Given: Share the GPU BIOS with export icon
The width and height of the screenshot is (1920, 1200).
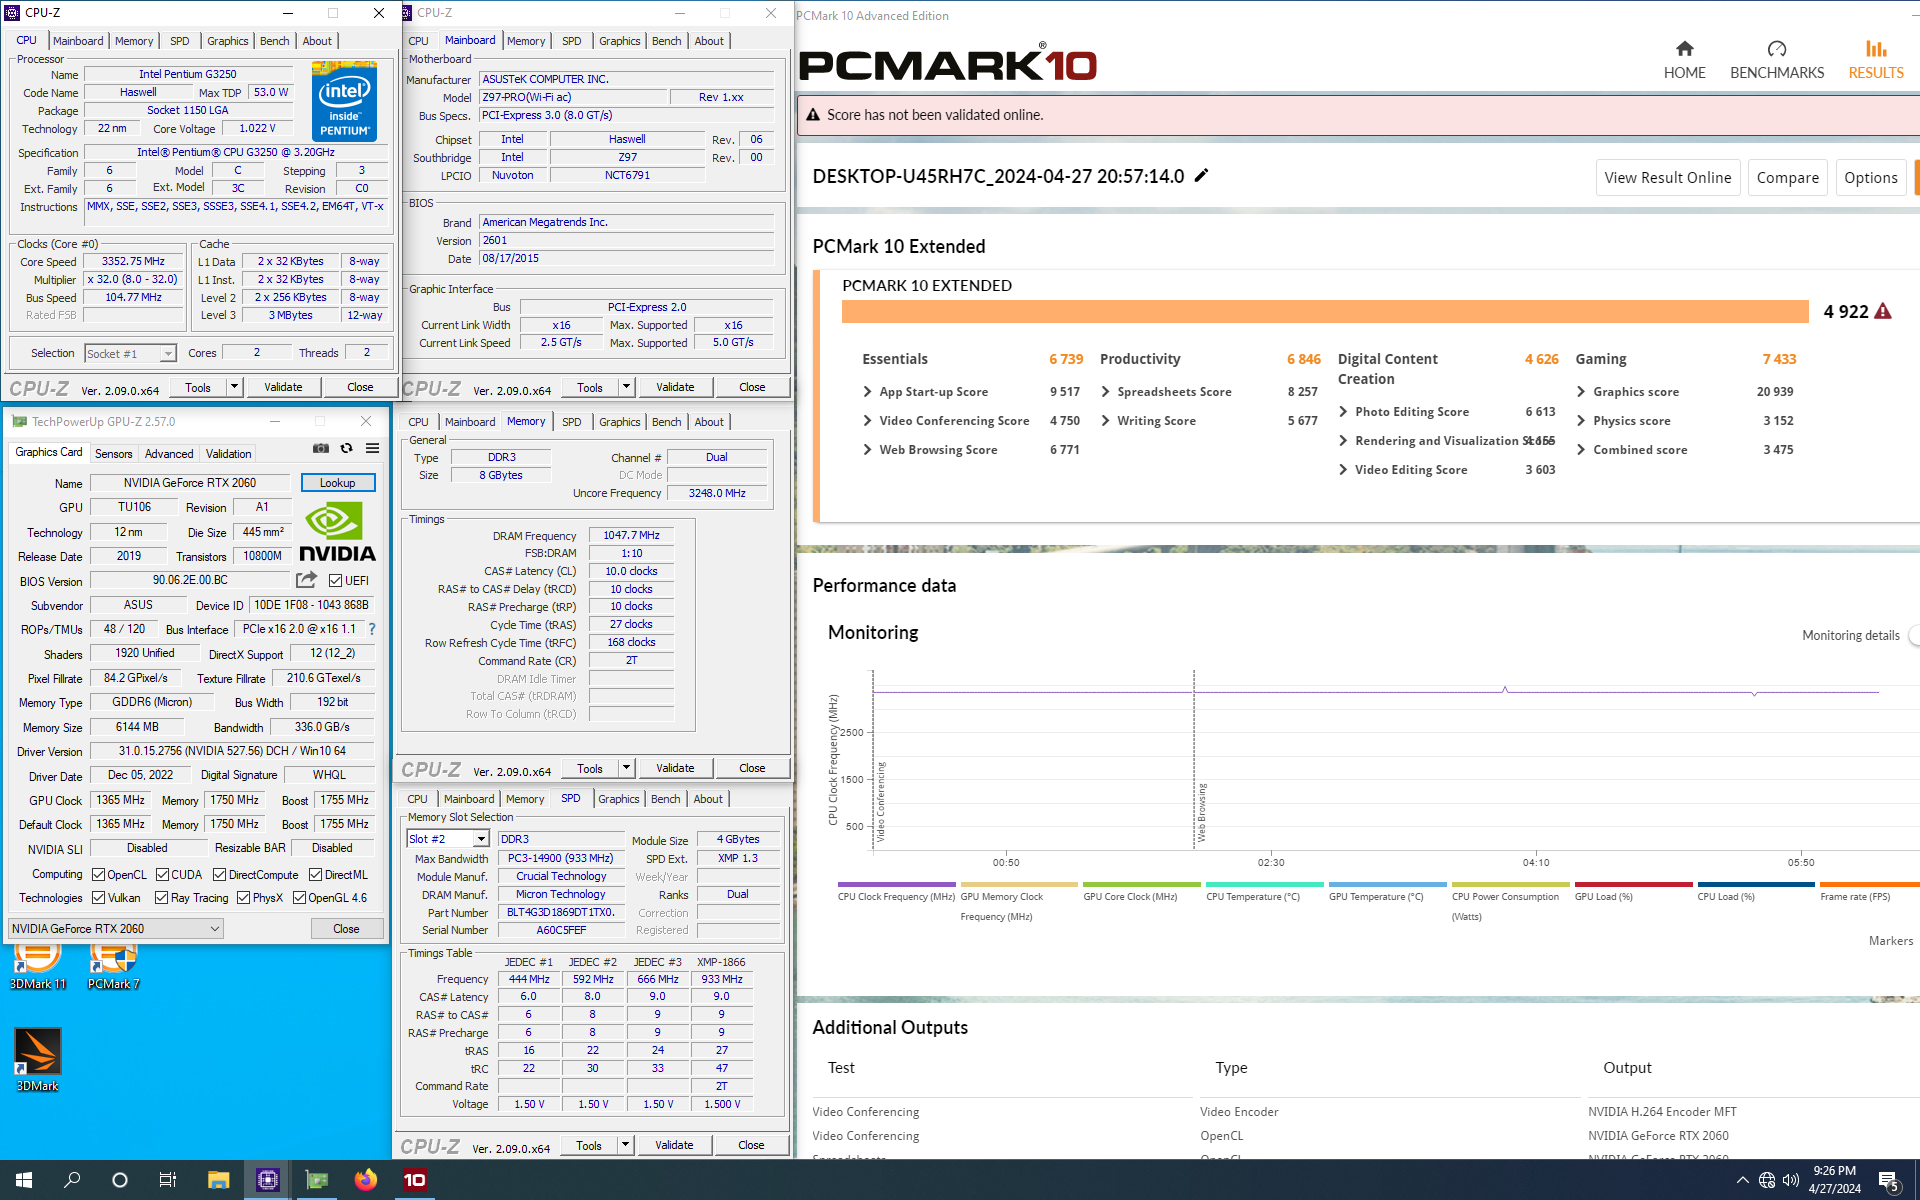Looking at the screenshot, I should (x=306, y=580).
